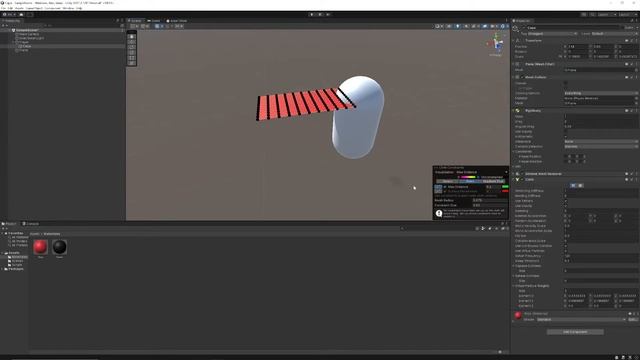The image size is (640, 360).
Task: Toggle Max Distance checkbox in Cloth Constraints
Action: click(x=445, y=187)
